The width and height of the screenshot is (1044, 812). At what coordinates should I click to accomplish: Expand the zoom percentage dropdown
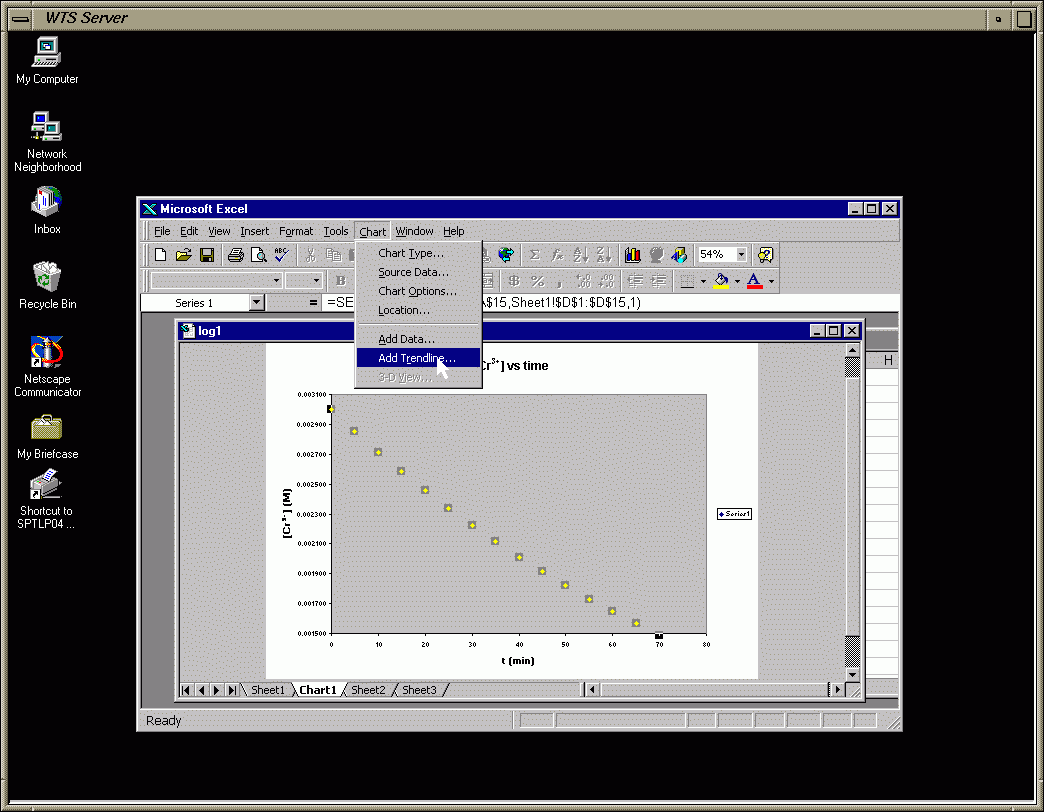(x=741, y=255)
